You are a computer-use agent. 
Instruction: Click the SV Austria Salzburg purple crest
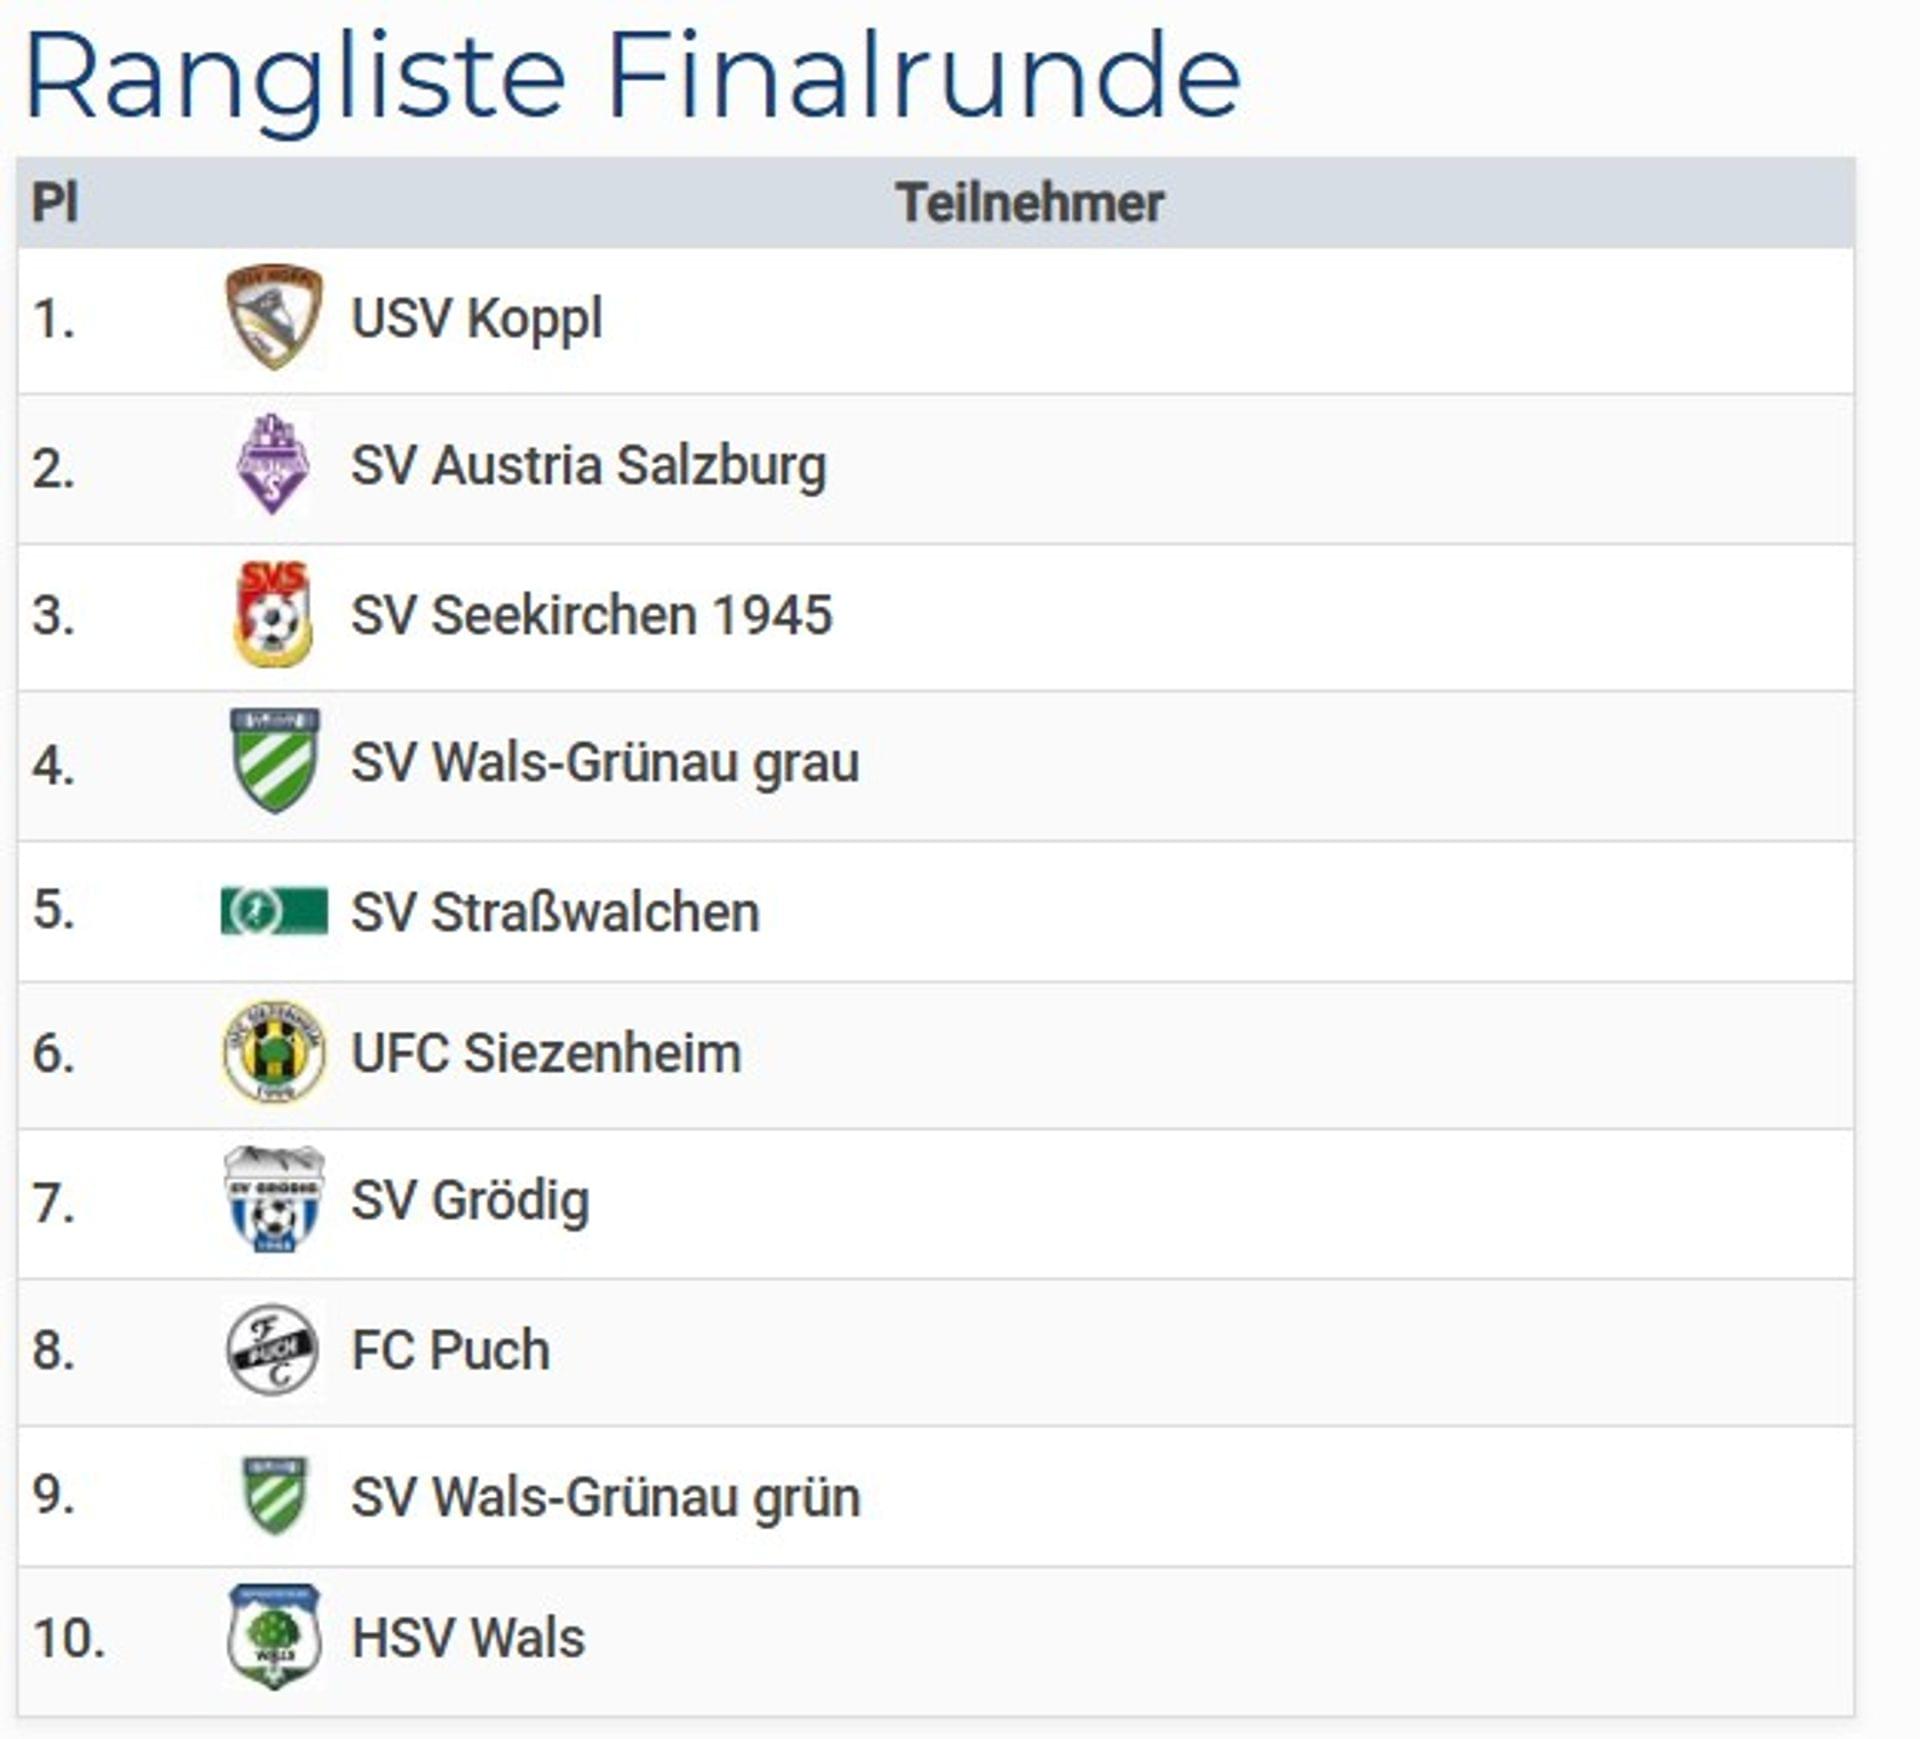click(272, 465)
